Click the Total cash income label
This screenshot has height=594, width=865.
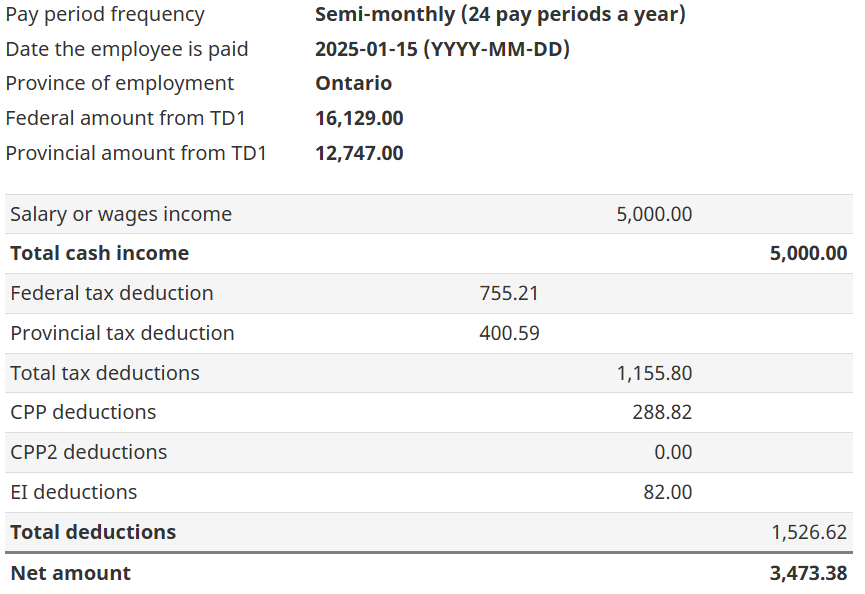click(99, 253)
